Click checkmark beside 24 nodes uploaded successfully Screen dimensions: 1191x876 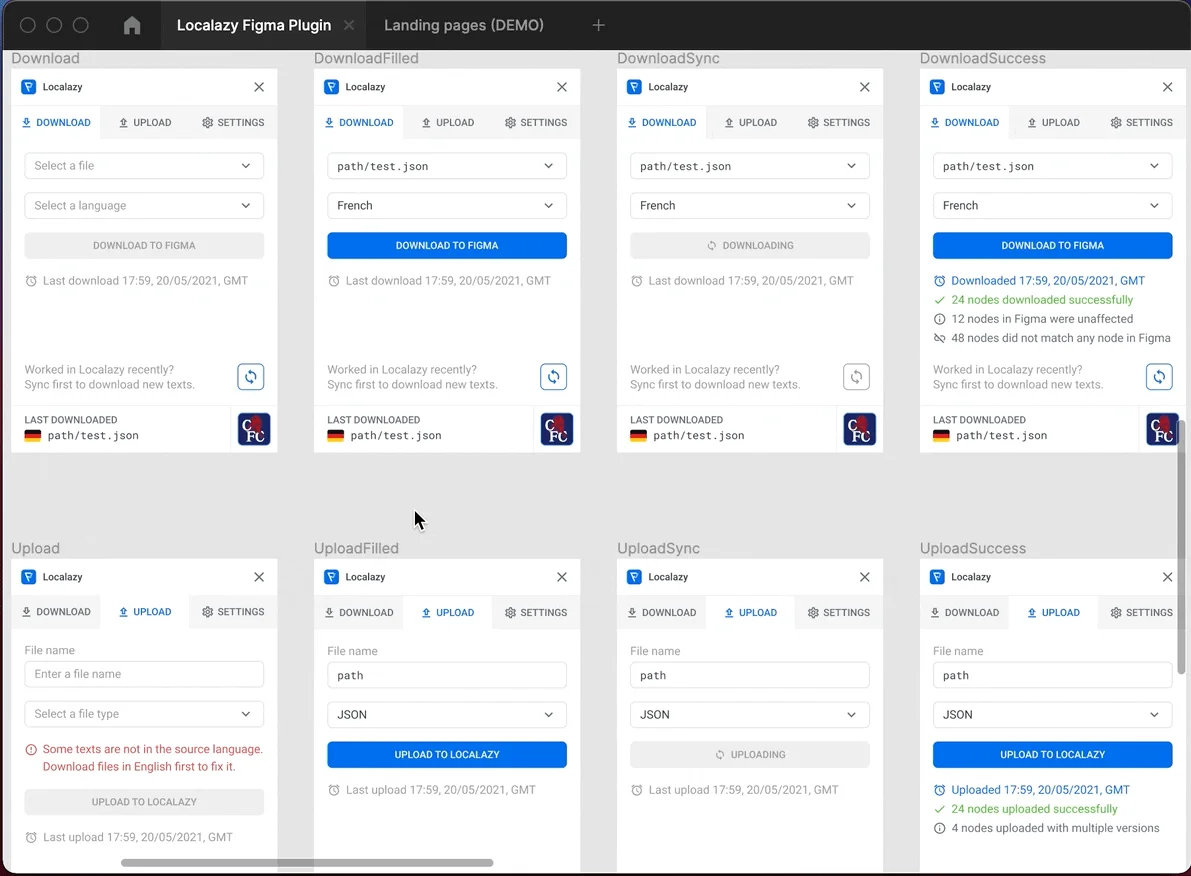940,809
